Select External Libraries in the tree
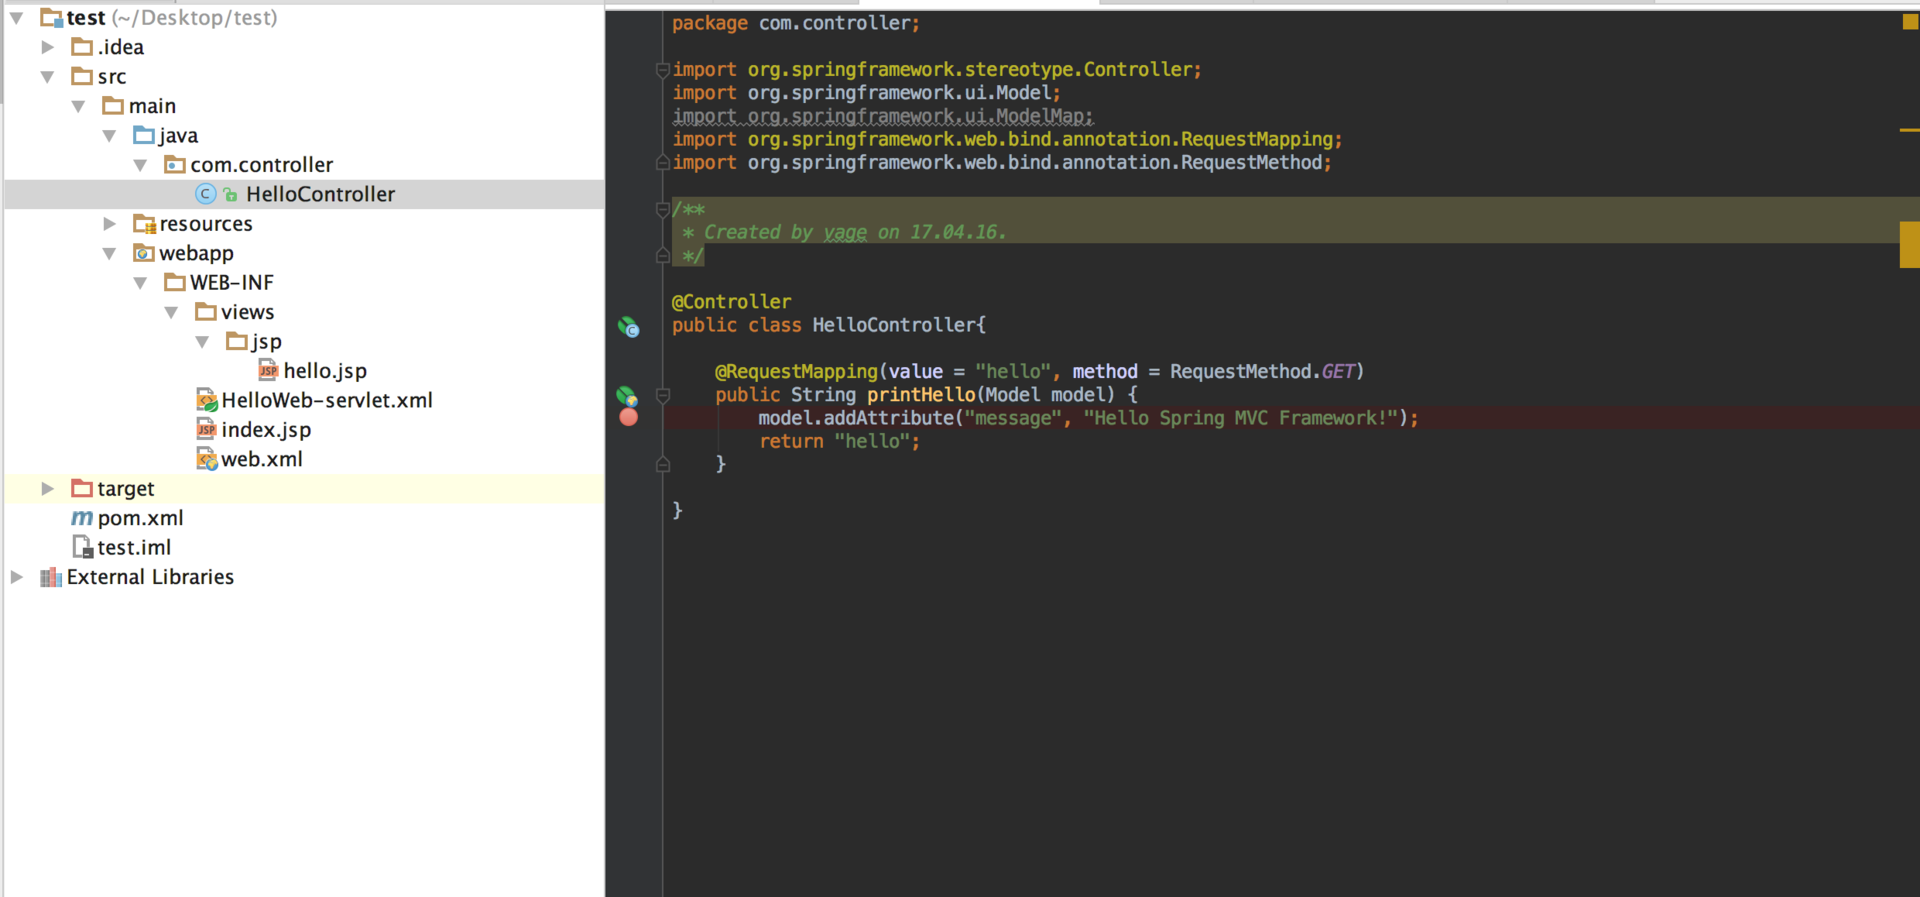The width and height of the screenshot is (1920, 897). click(150, 577)
